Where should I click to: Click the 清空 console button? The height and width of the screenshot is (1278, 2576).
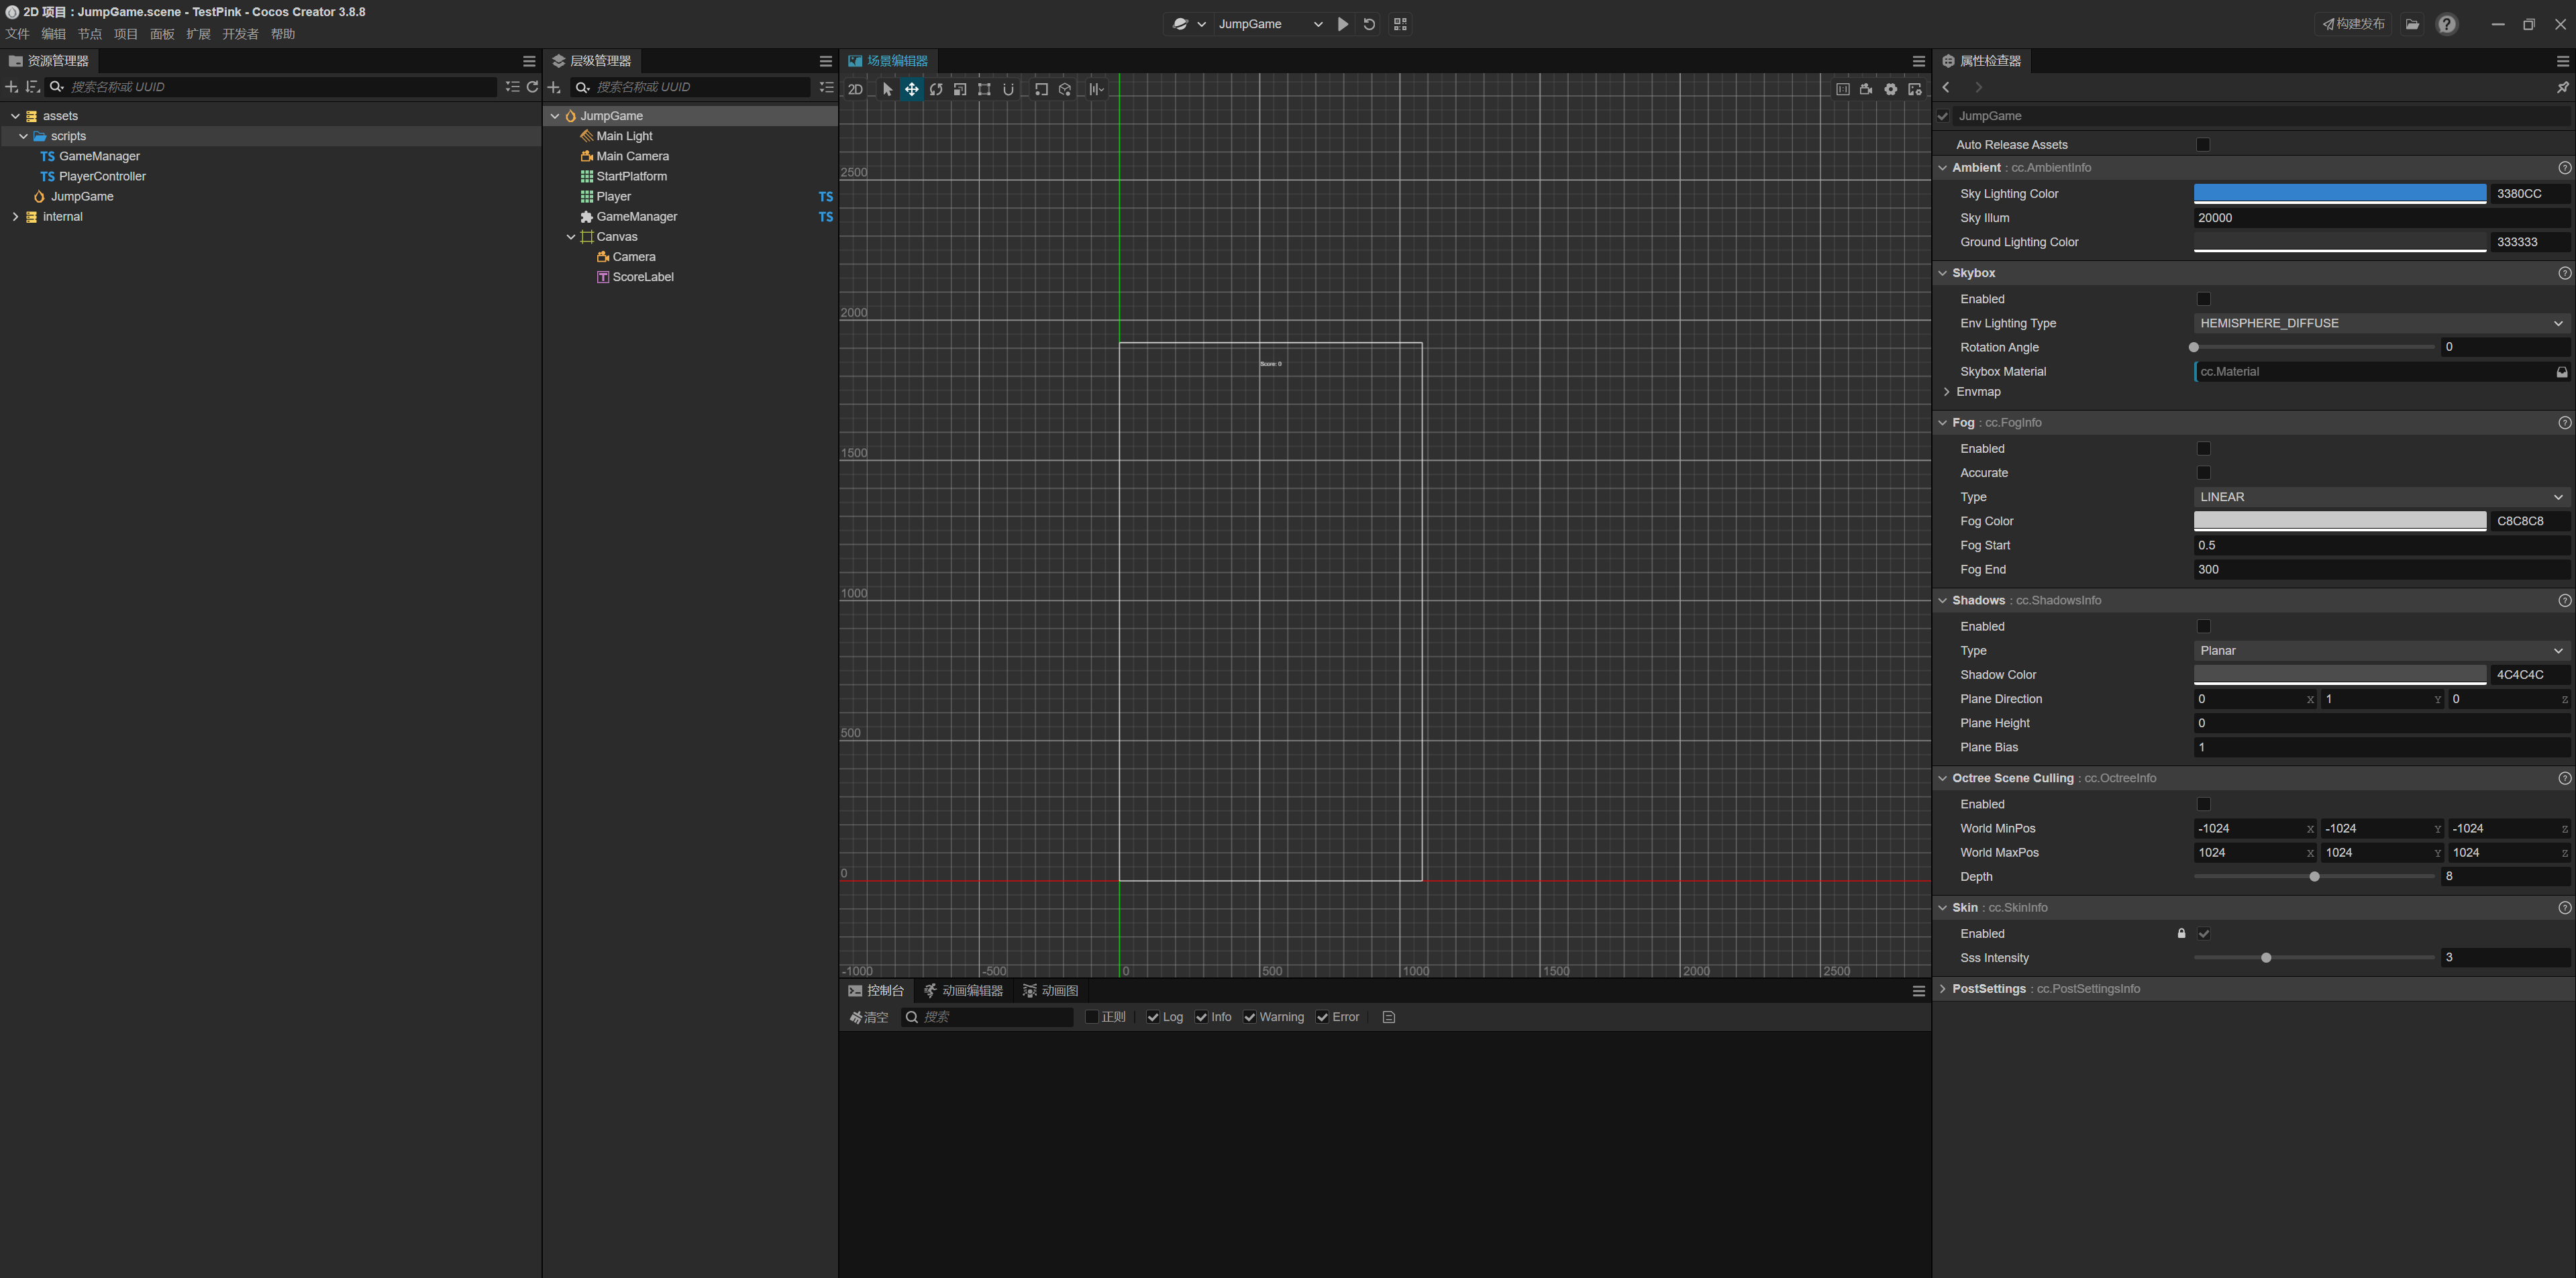[868, 1017]
